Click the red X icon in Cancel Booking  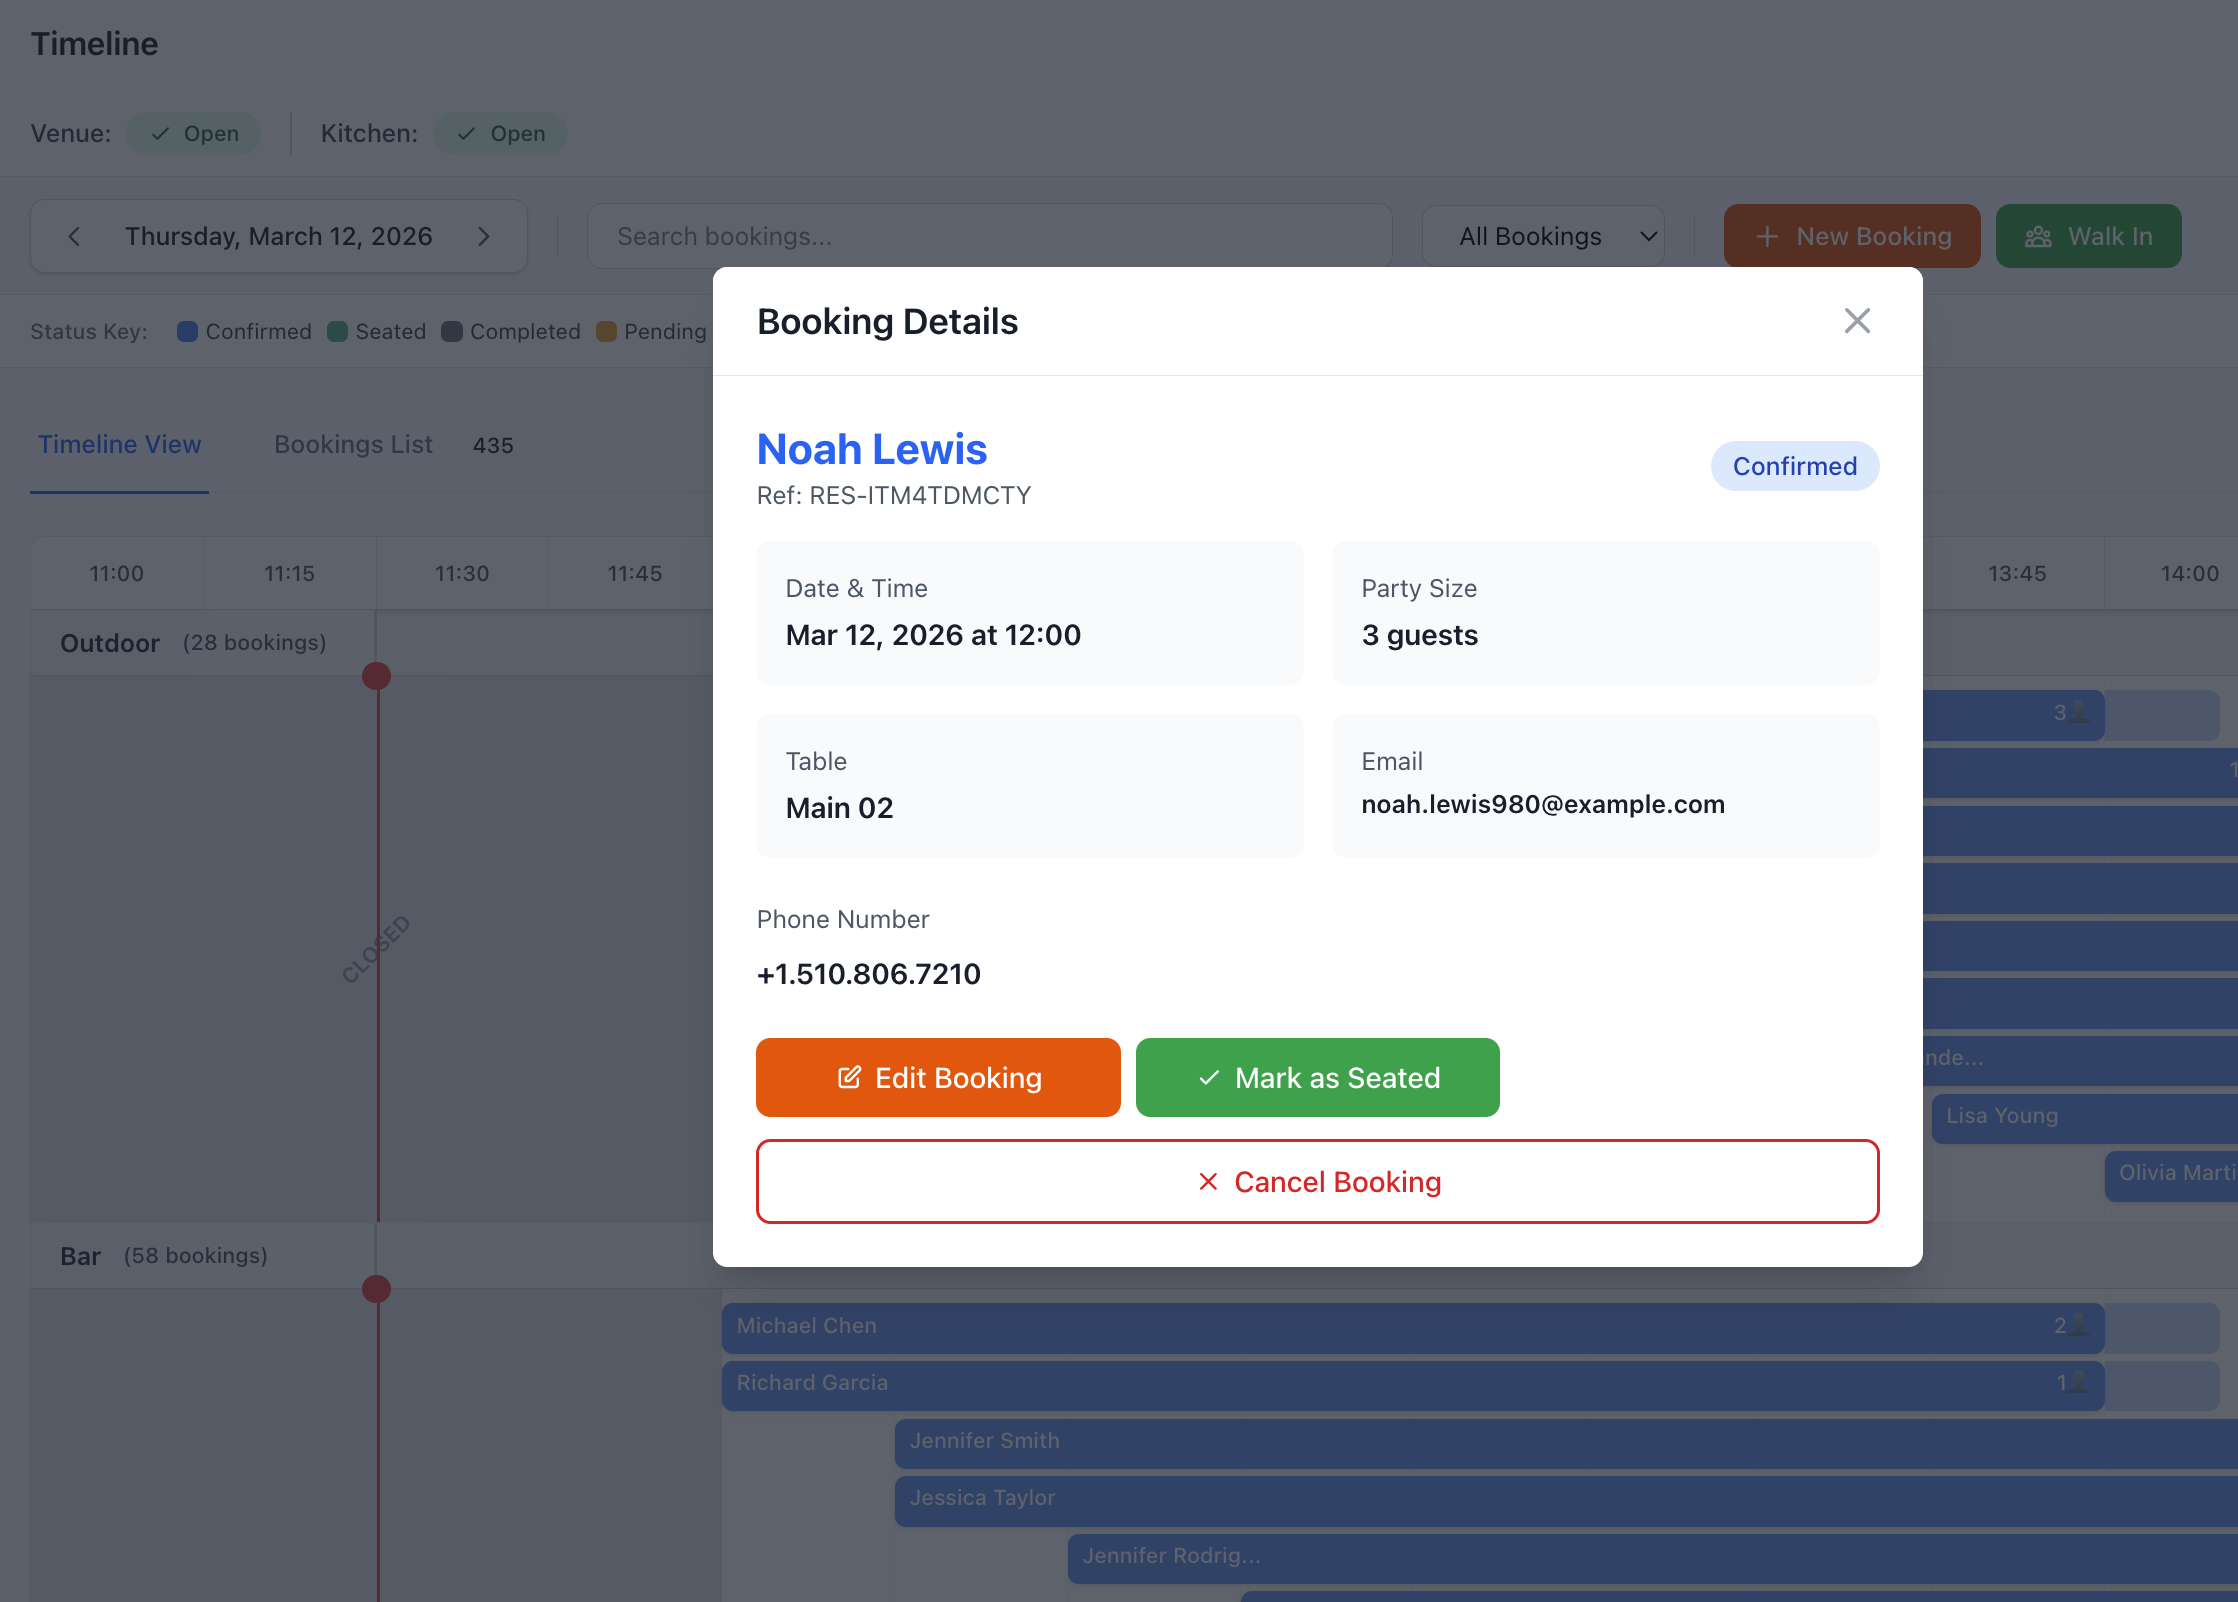click(x=1208, y=1181)
